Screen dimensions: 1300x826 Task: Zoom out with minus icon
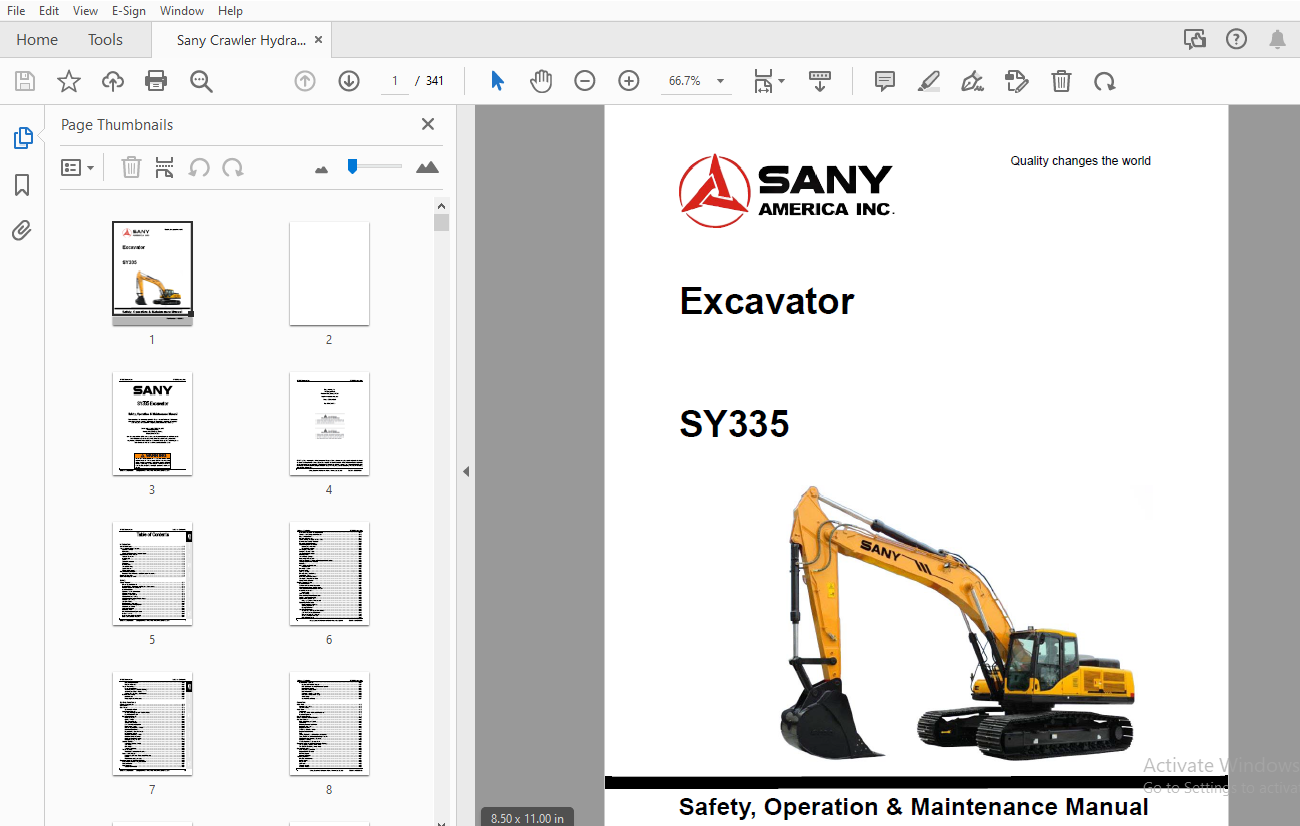point(585,81)
